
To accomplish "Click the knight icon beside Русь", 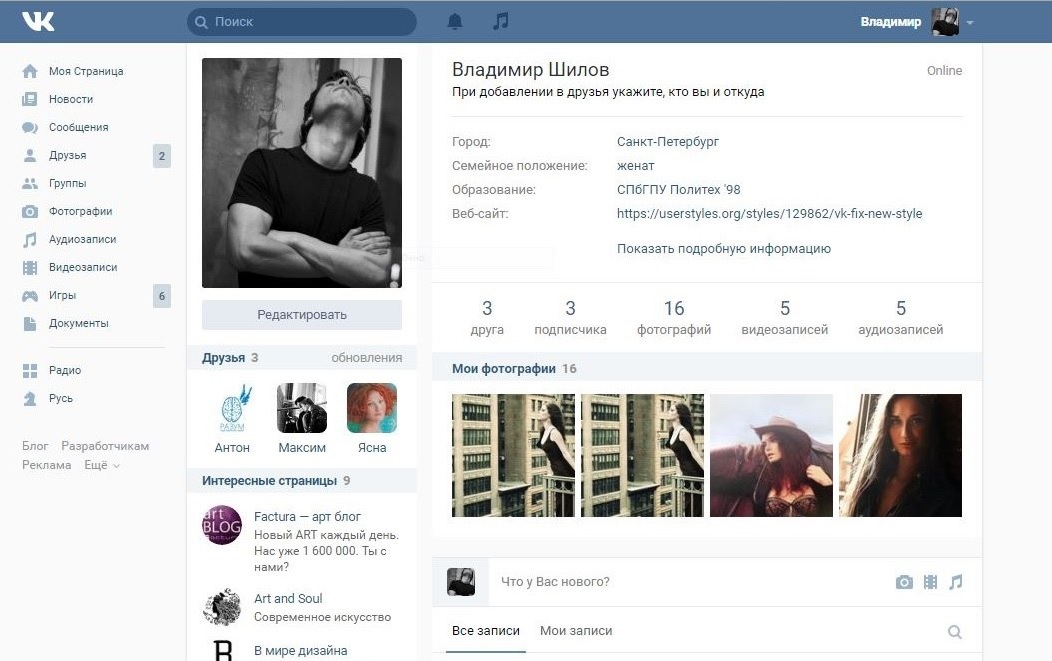I will click(30, 399).
